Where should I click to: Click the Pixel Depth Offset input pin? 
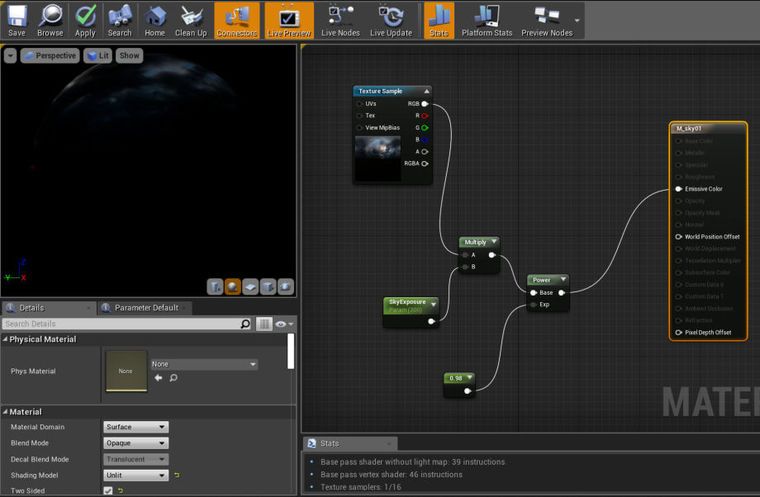679,333
